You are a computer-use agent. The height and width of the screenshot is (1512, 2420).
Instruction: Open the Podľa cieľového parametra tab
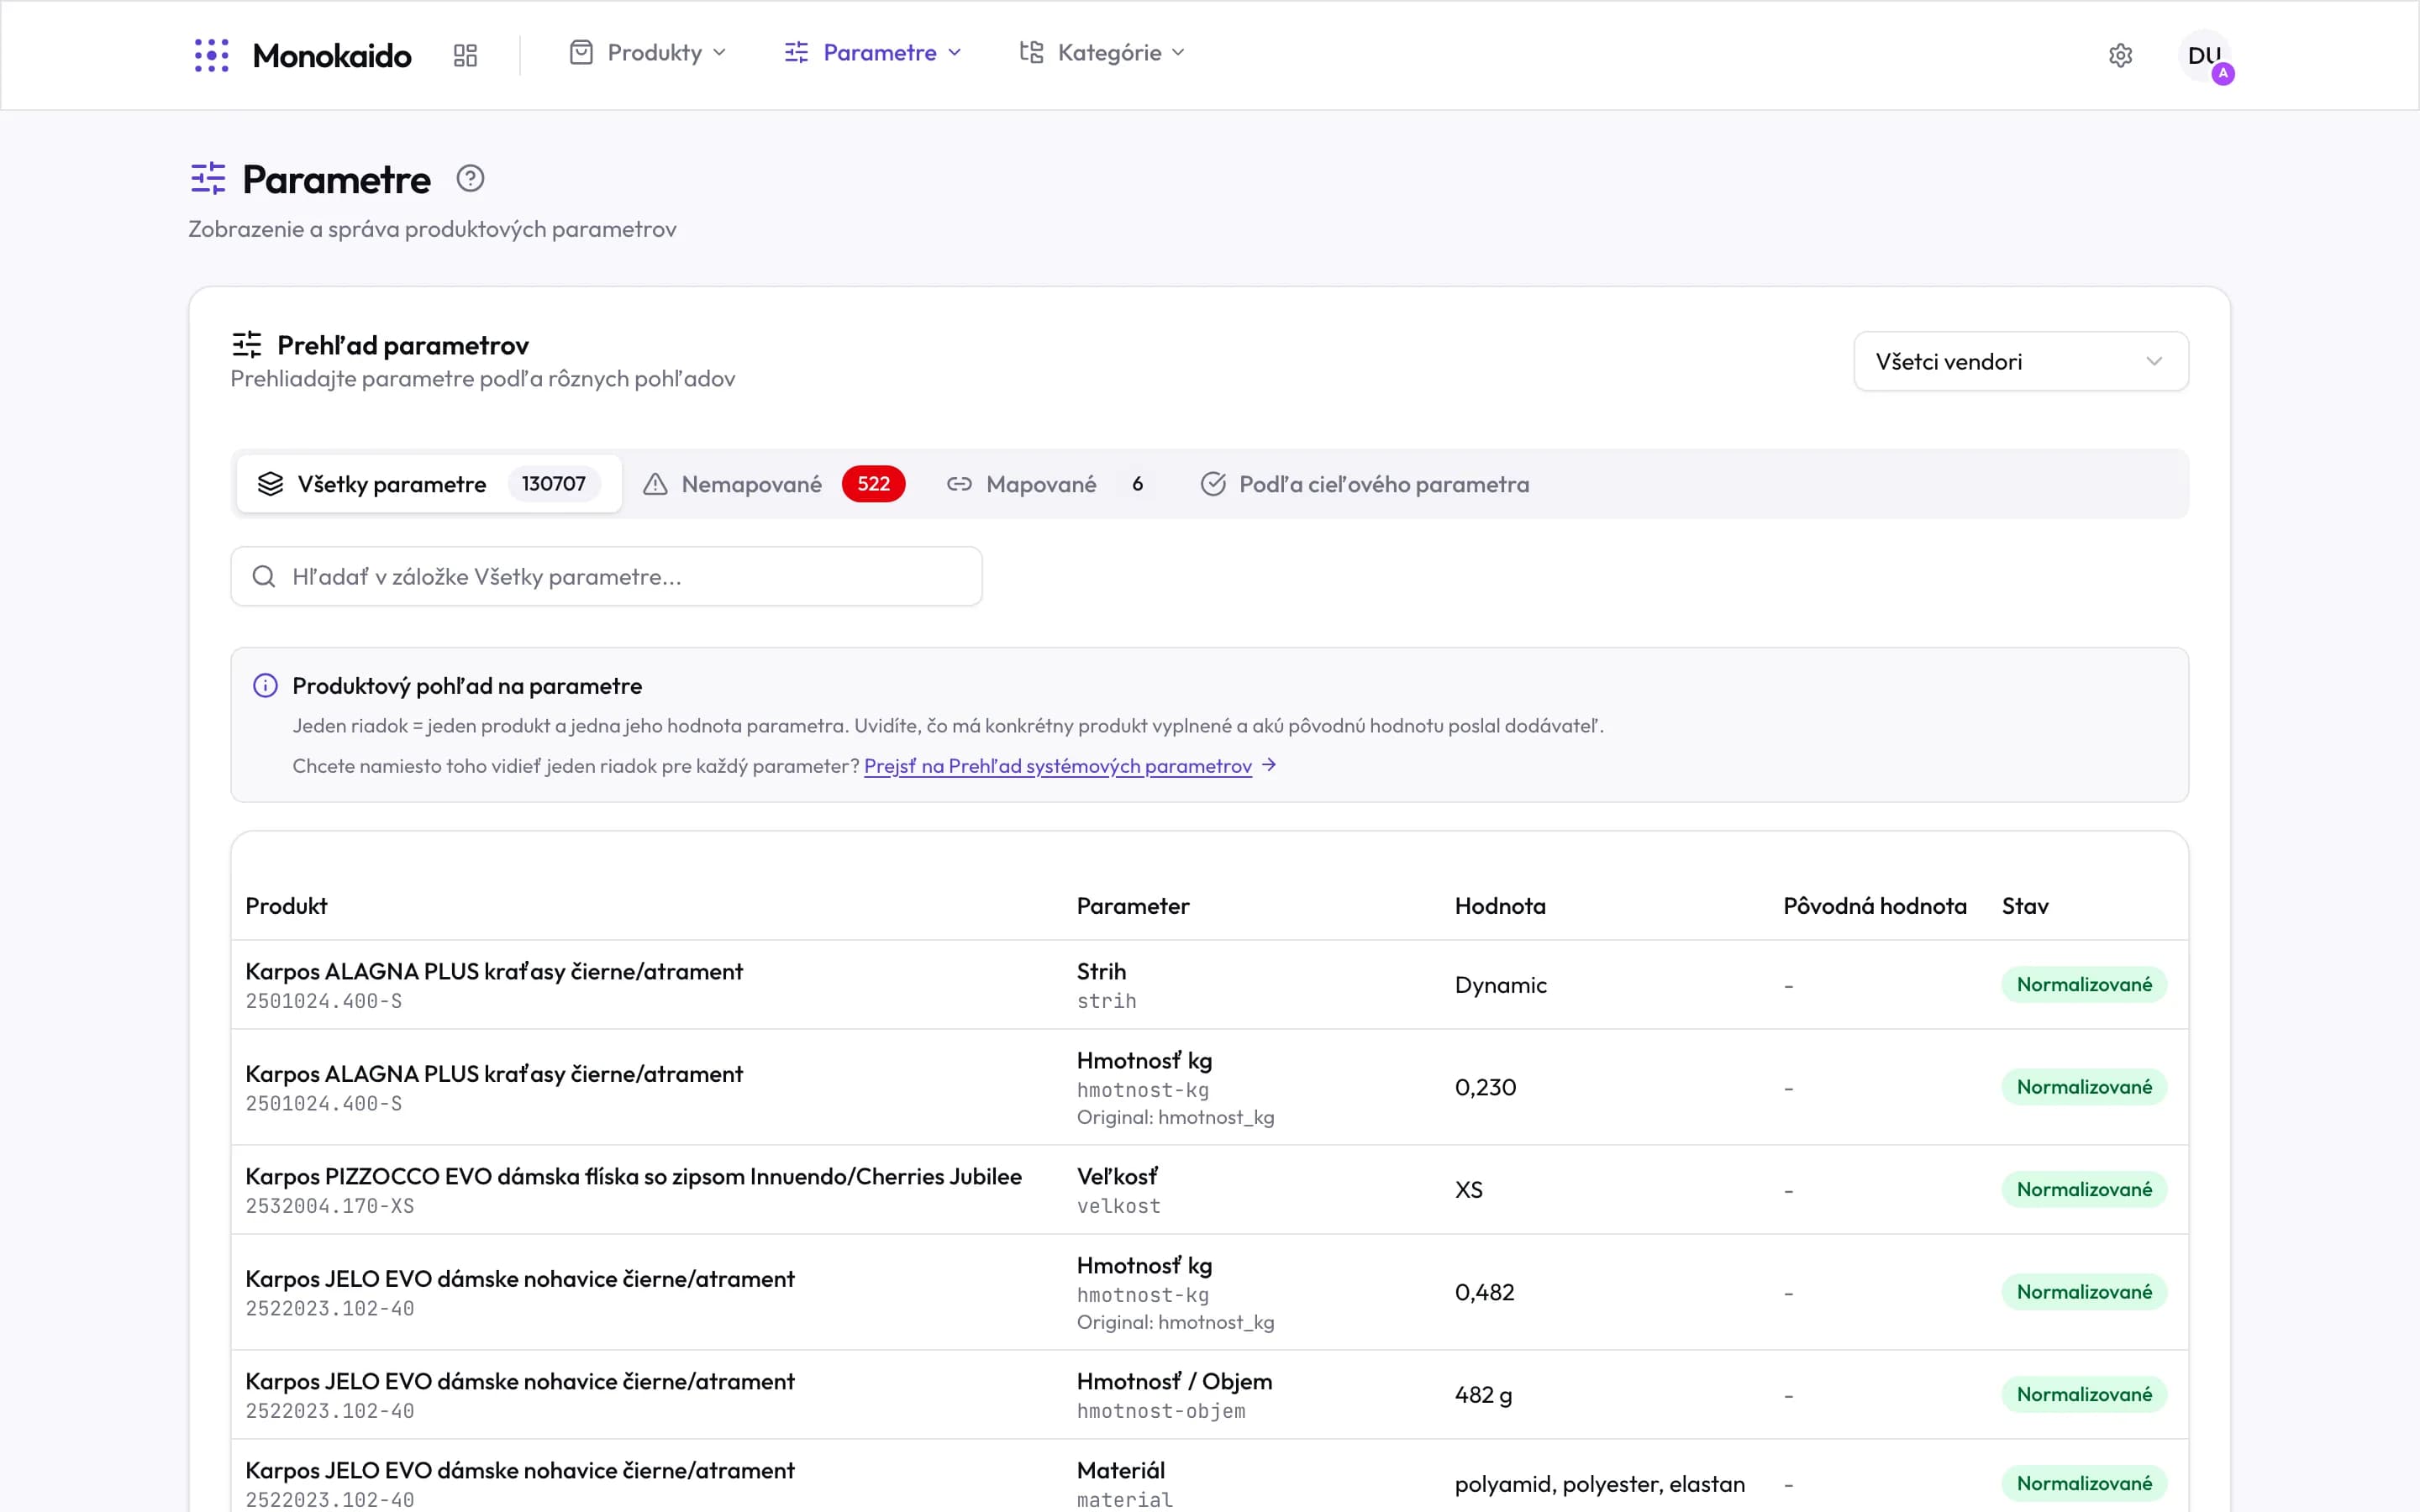coord(1365,484)
